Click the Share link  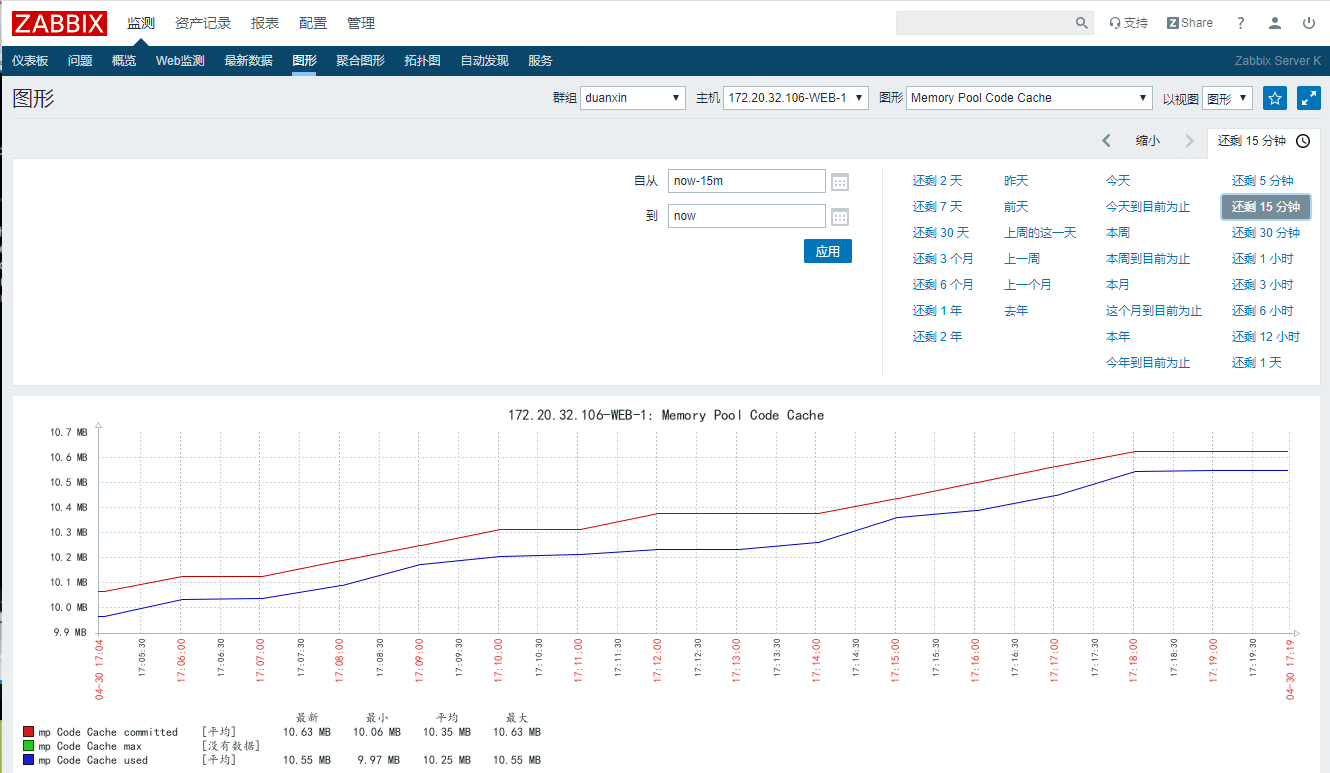click(x=1189, y=23)
